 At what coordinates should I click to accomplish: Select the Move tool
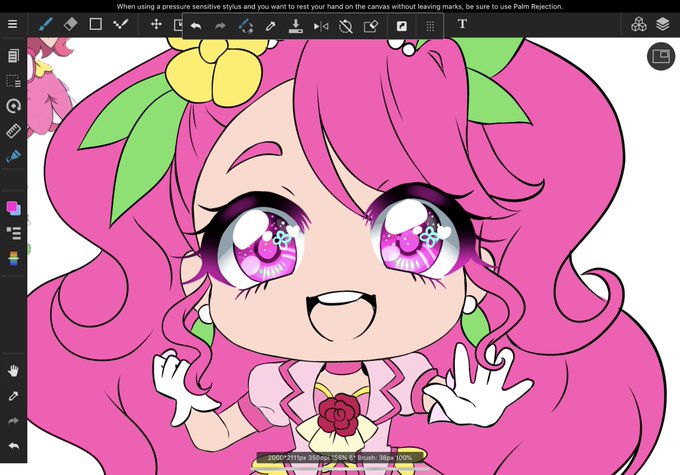tap(156, 24)
